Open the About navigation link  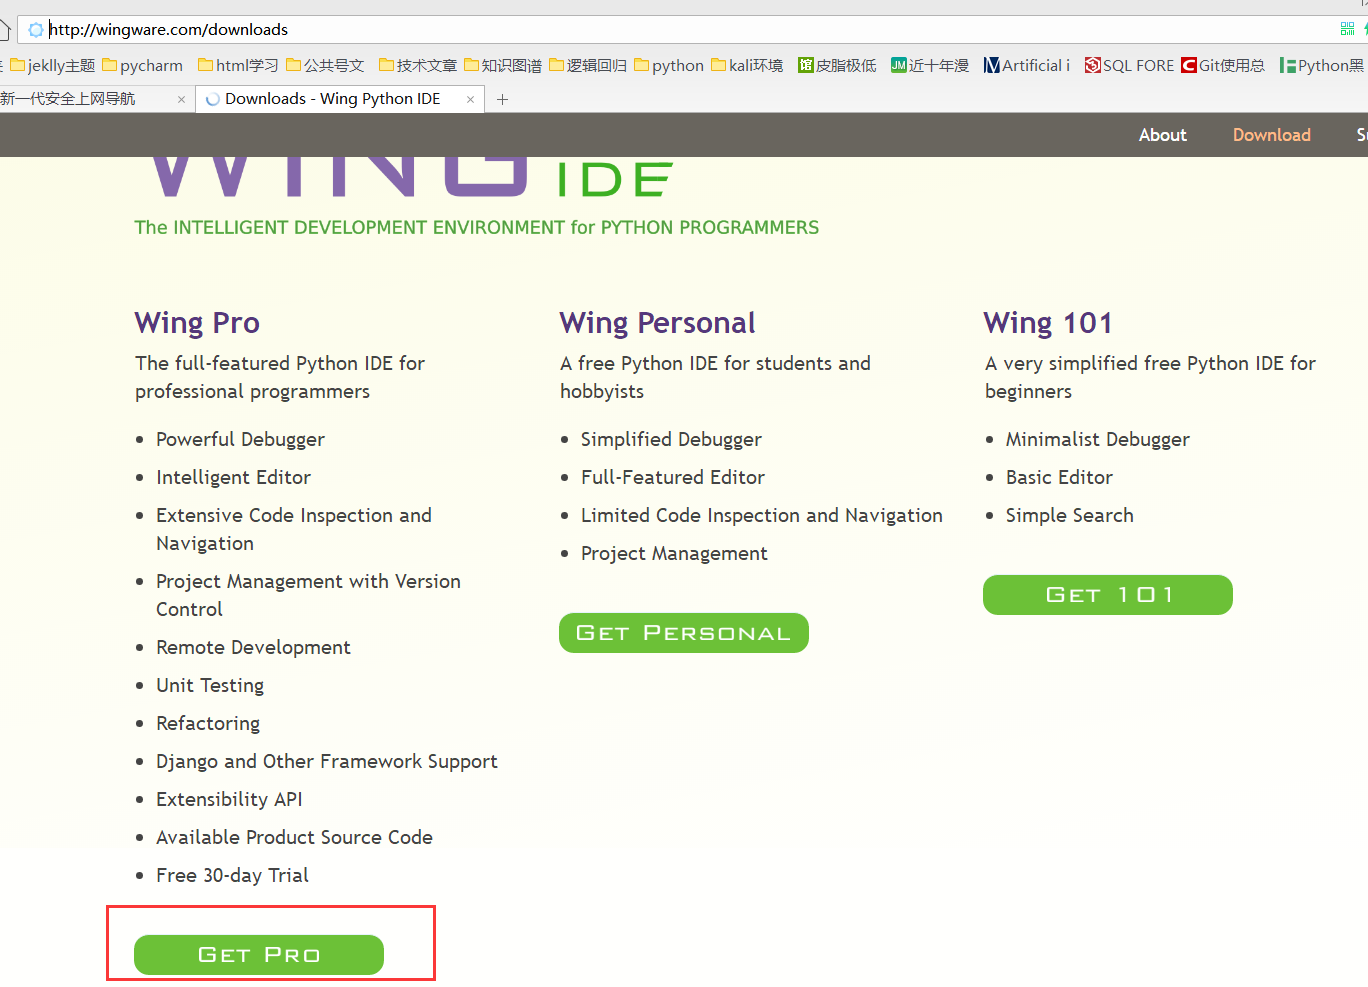pyautogui.click(x=1162, y=135)
